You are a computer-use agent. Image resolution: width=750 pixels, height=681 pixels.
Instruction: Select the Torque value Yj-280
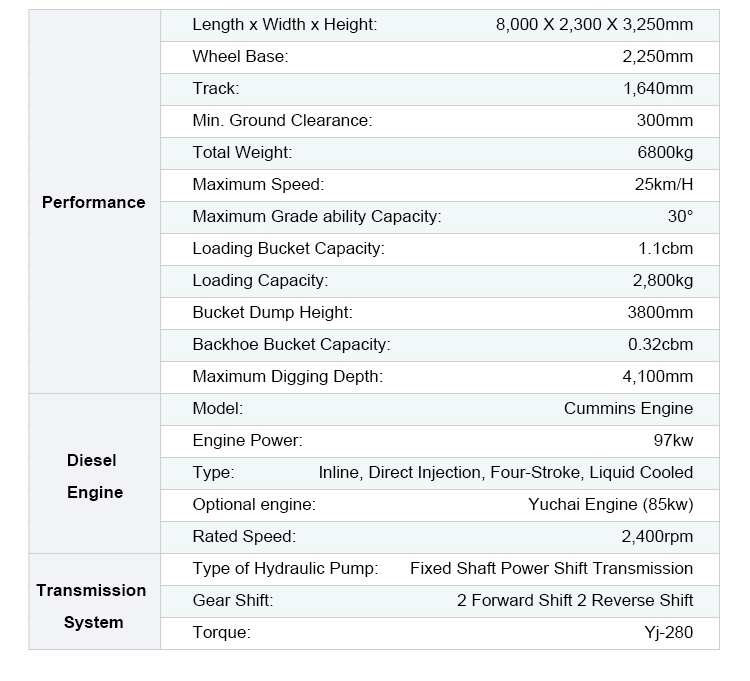pos(669,633)
